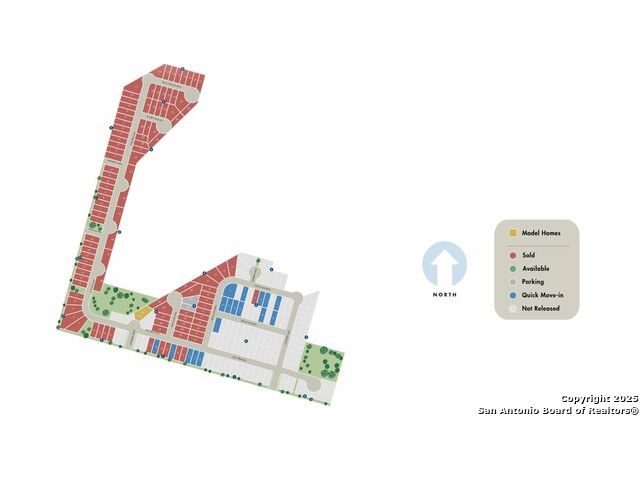
Task: Select the Quick Move-in legend label
Action: tap(541, 295)
